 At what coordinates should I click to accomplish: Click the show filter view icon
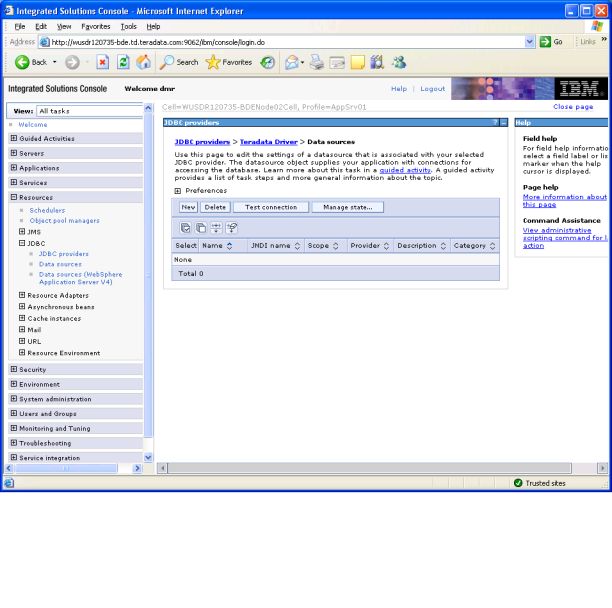pos(216,228)
